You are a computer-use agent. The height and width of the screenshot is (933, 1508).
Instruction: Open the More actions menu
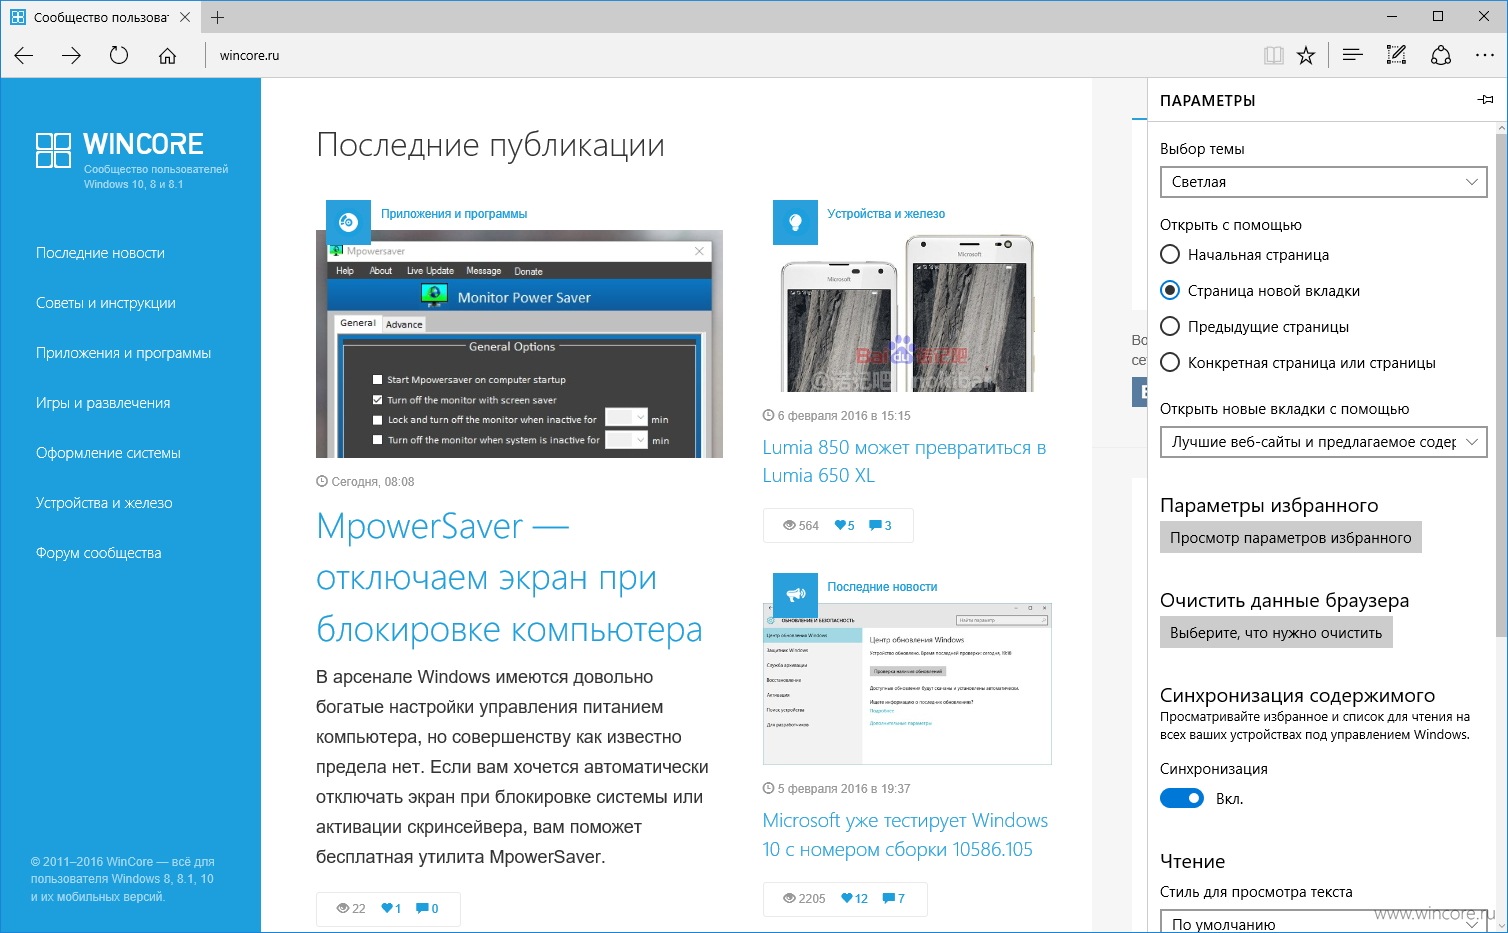(x=1485, y=56)
